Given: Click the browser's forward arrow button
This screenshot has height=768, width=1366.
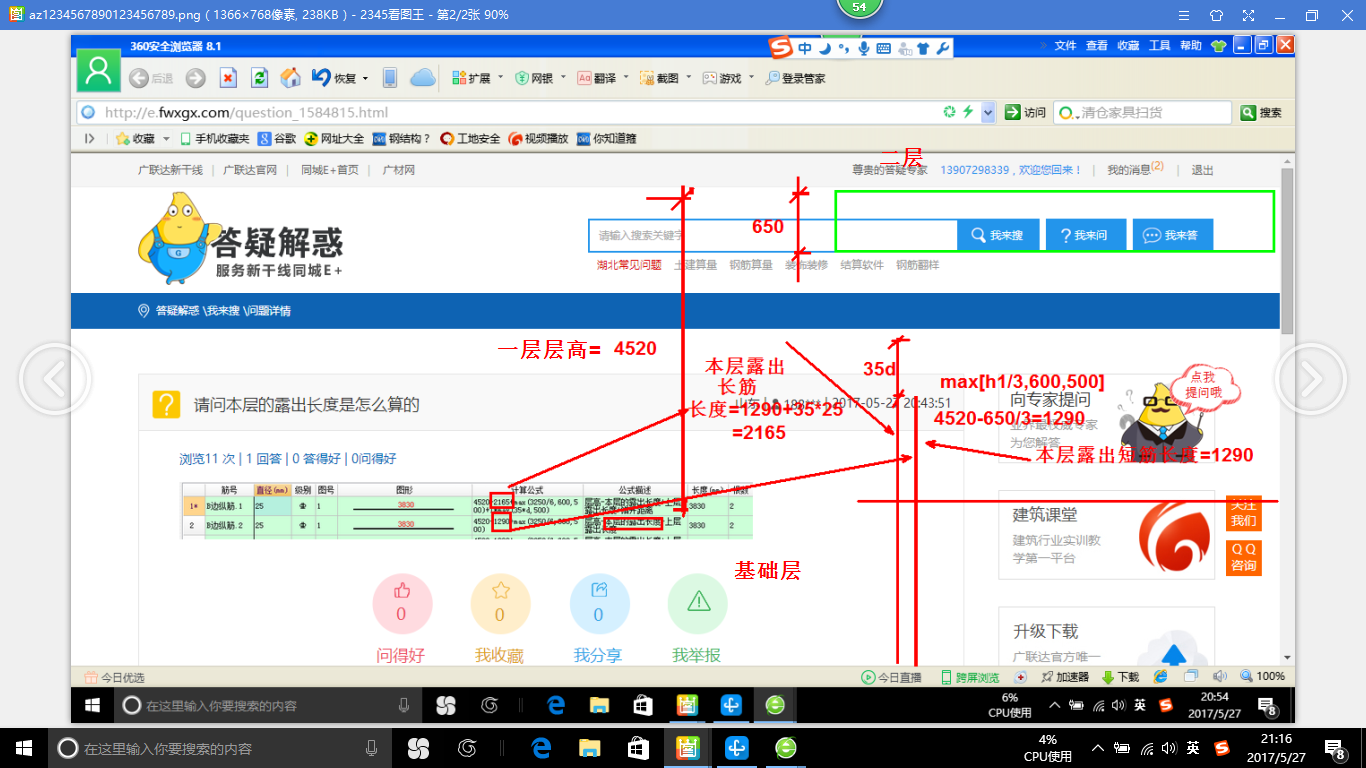Looking at the screenshot, I should coord(195,78).
